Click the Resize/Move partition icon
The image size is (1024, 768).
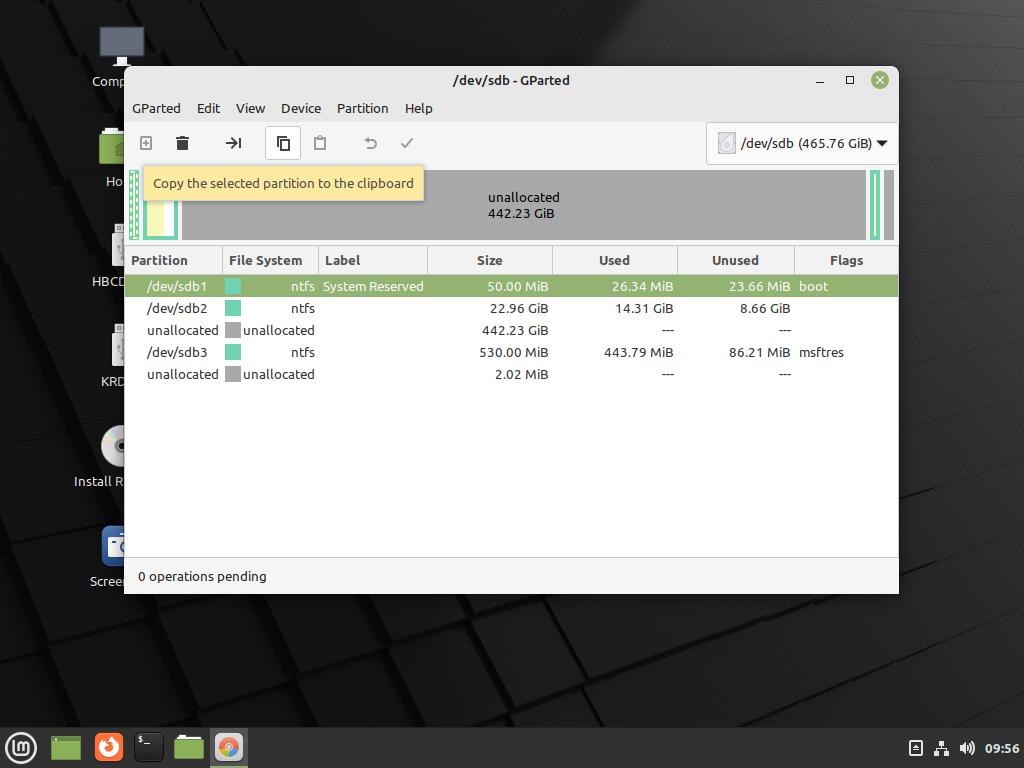pos(233,143)
